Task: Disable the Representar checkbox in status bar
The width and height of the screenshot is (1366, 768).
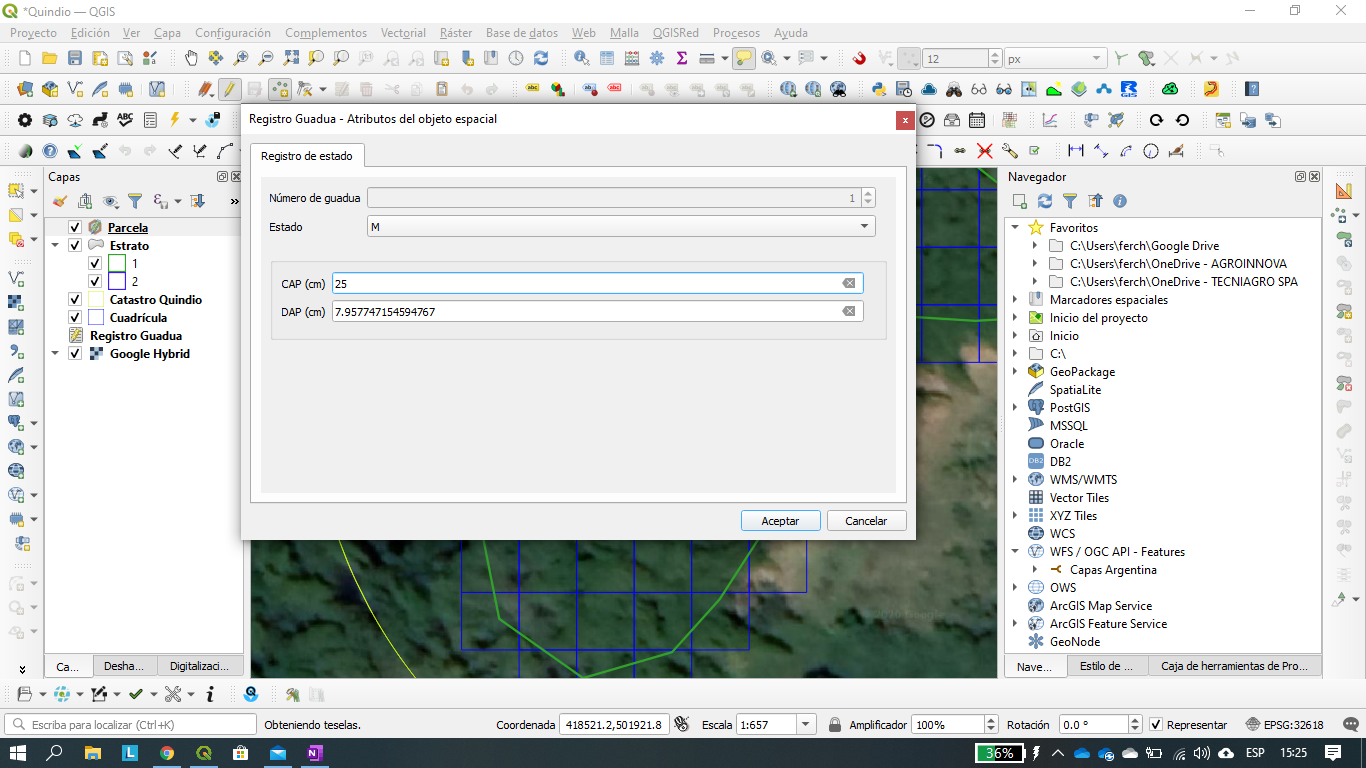Action: coord(1156,725)
